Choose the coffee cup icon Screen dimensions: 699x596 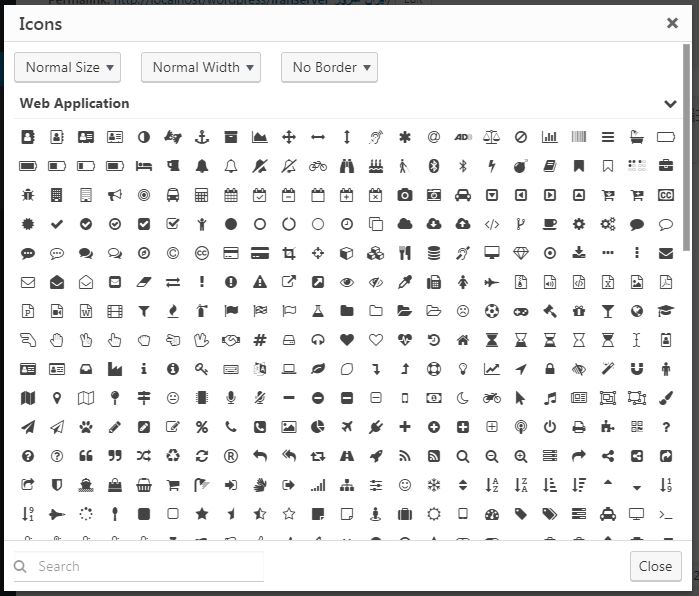[x=550, y=224]
